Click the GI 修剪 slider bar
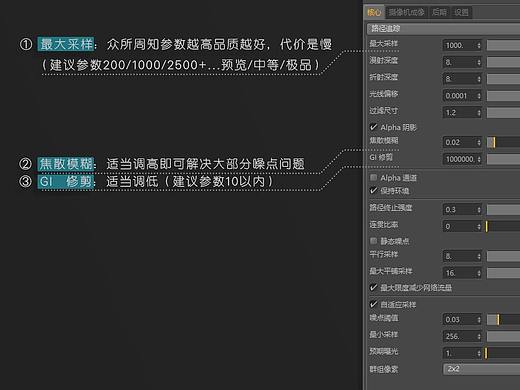Screen dimensions: 520x390 click(503, 159)
